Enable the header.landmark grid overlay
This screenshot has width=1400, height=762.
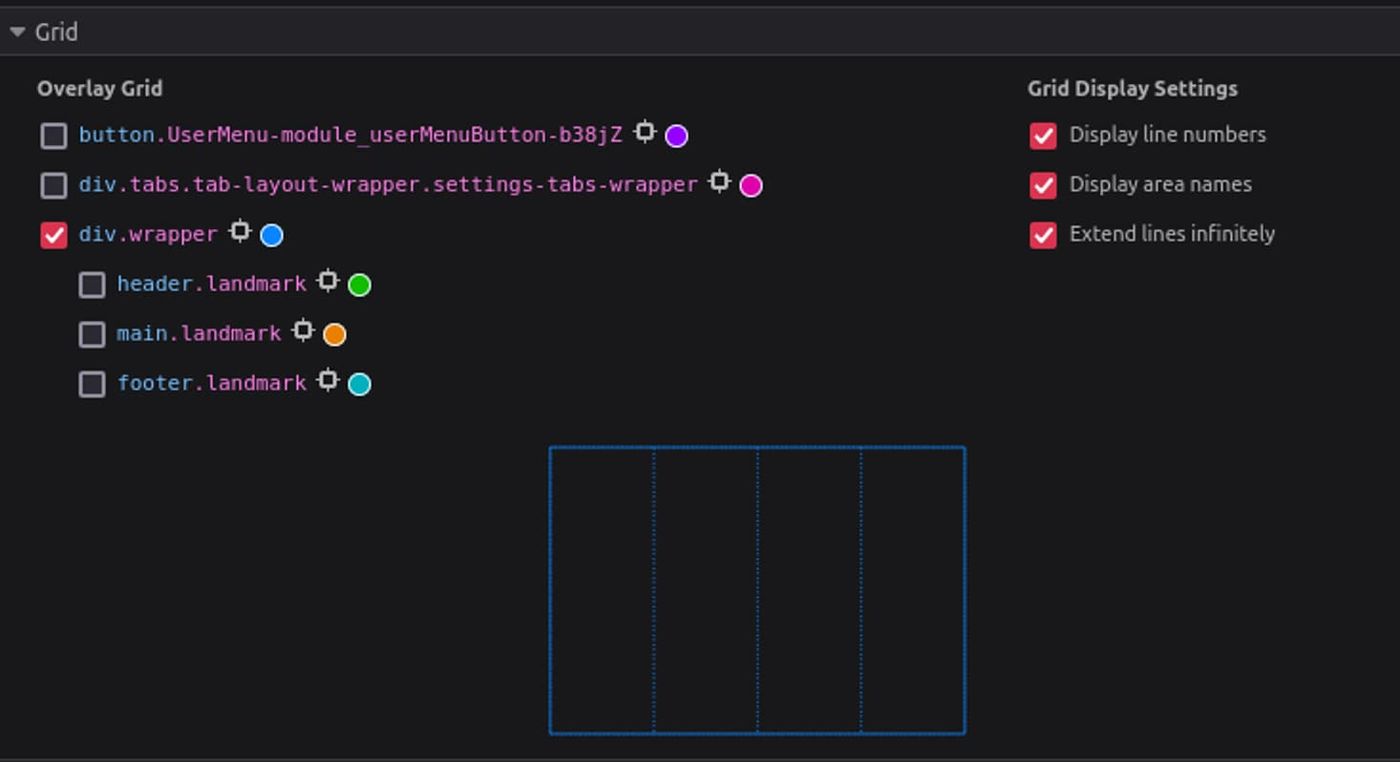pyautogui.click(x=91, y=284)
